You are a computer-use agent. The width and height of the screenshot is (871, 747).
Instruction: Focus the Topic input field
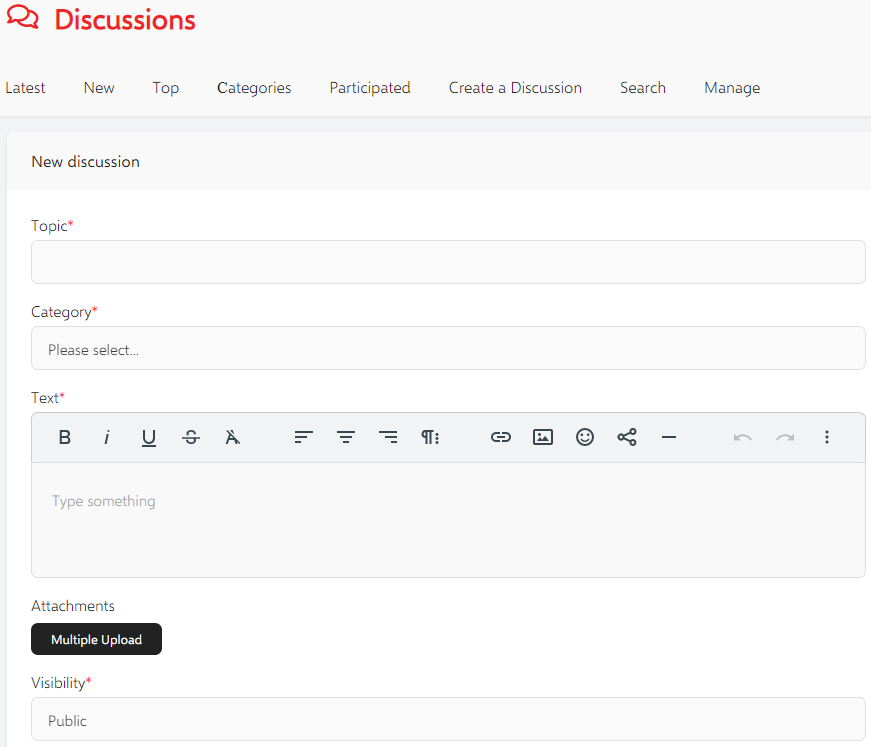coord(448,262)
